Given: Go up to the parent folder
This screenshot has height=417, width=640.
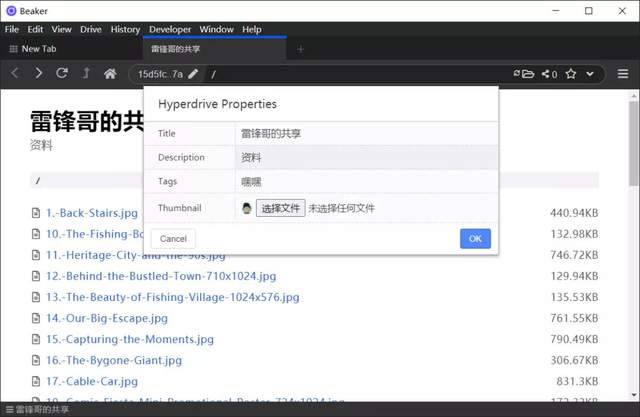Looking at the screenshot, I should [86, 73].
